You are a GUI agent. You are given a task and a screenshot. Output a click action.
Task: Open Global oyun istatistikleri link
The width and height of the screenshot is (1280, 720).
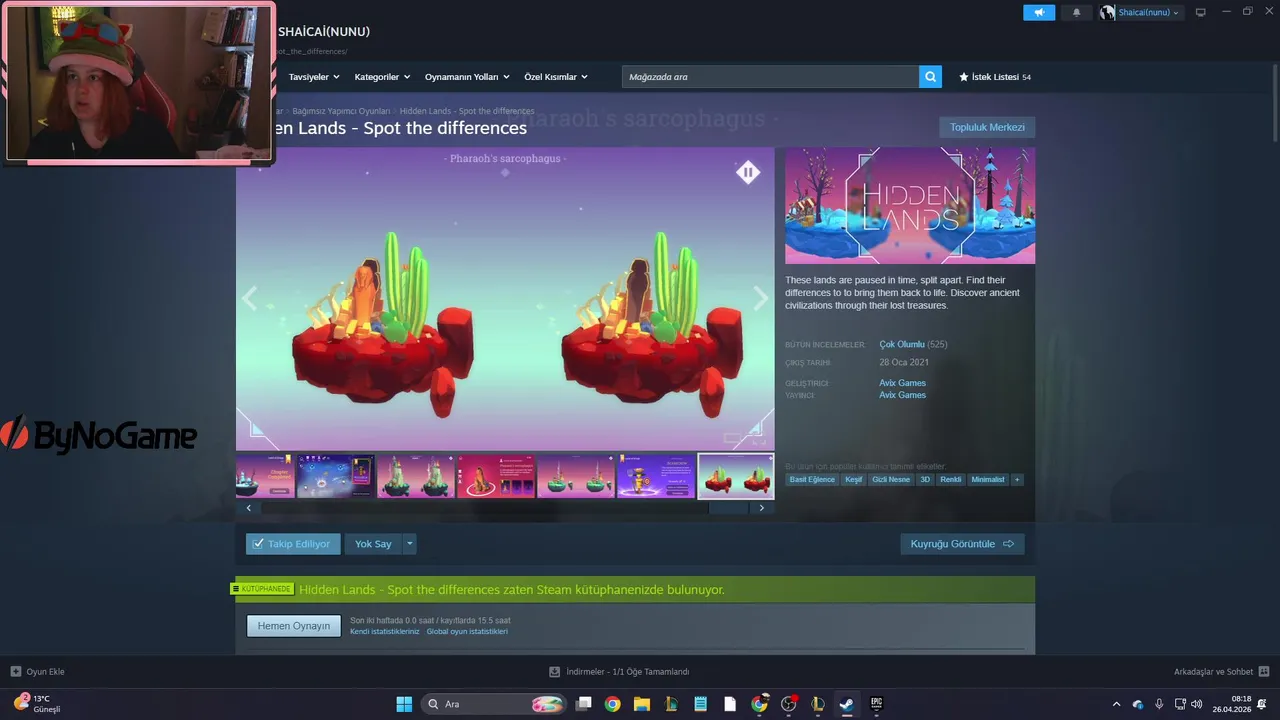(467, 632)
